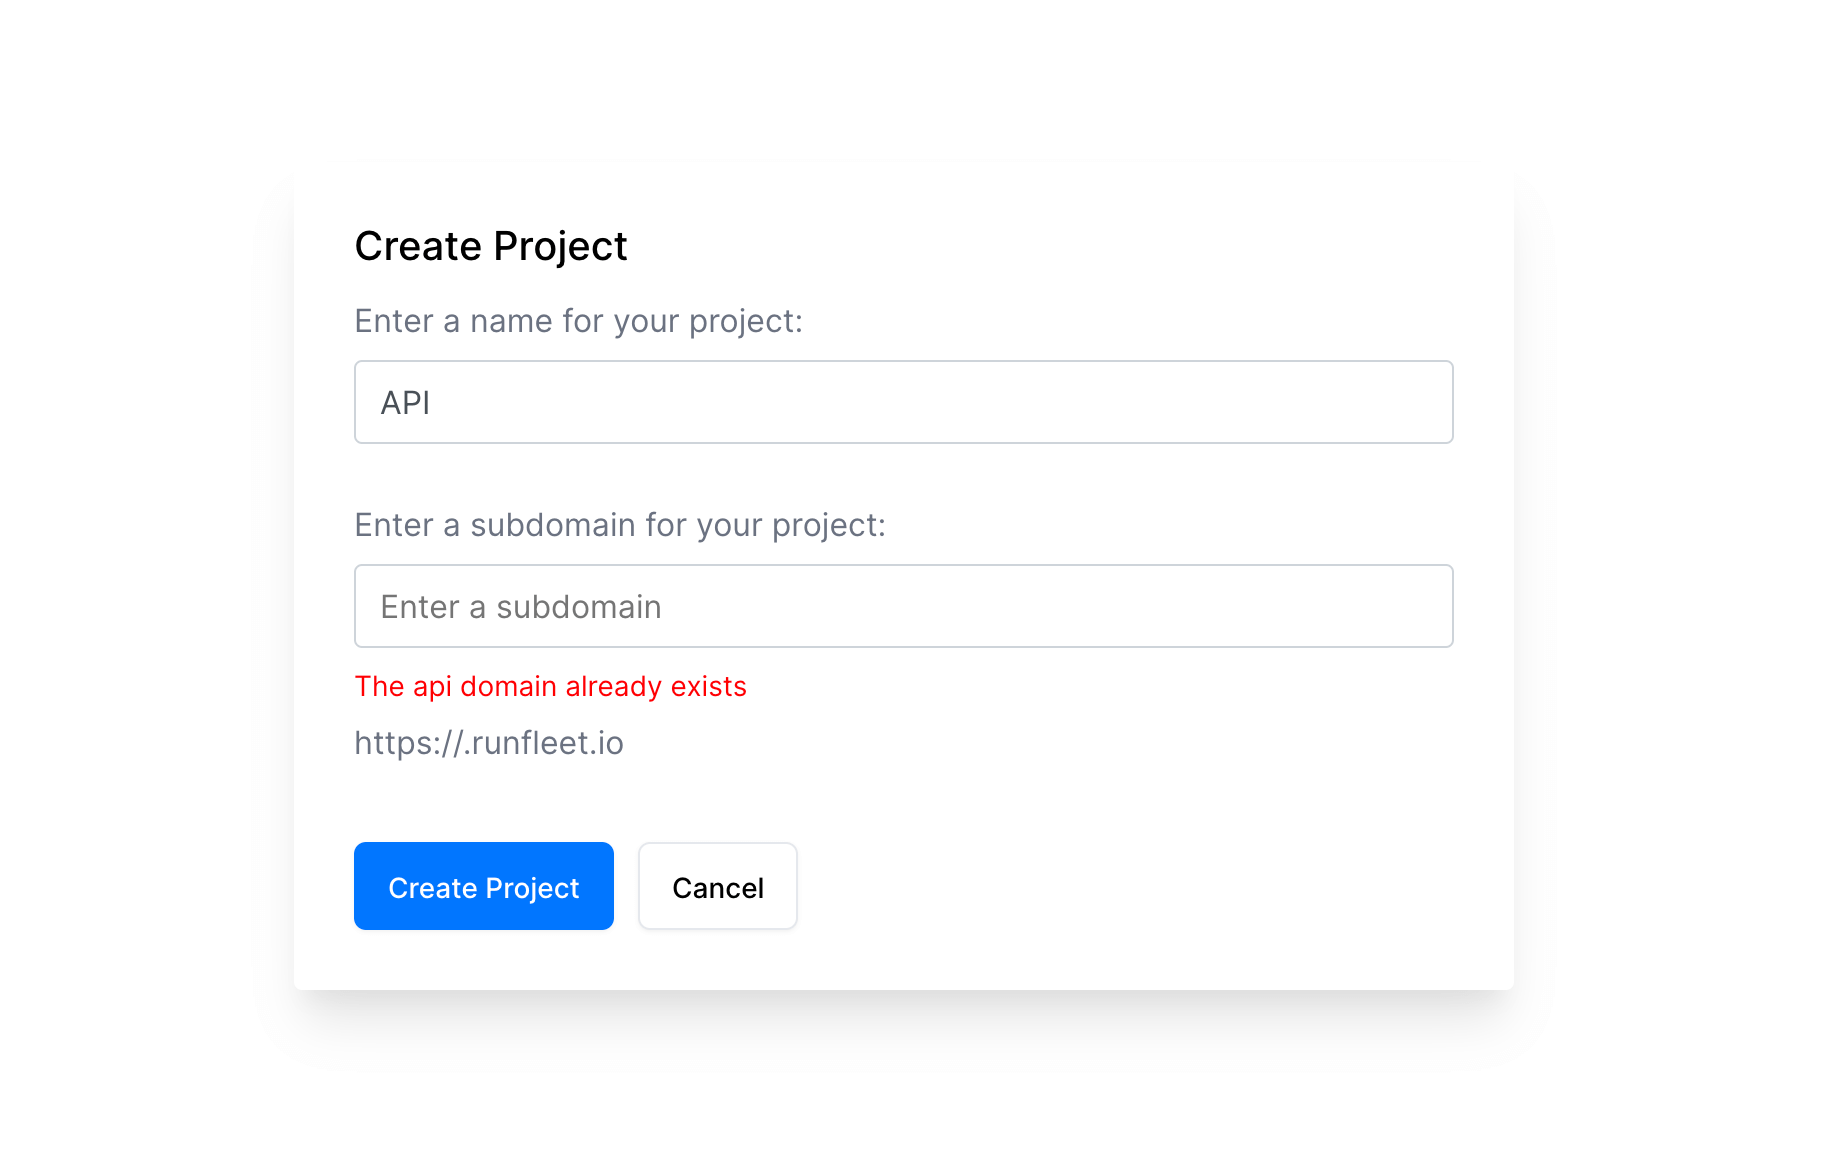Click the project name label text
The width and height of the screenshot is (1832, 1170).
[x=577, y=320]
